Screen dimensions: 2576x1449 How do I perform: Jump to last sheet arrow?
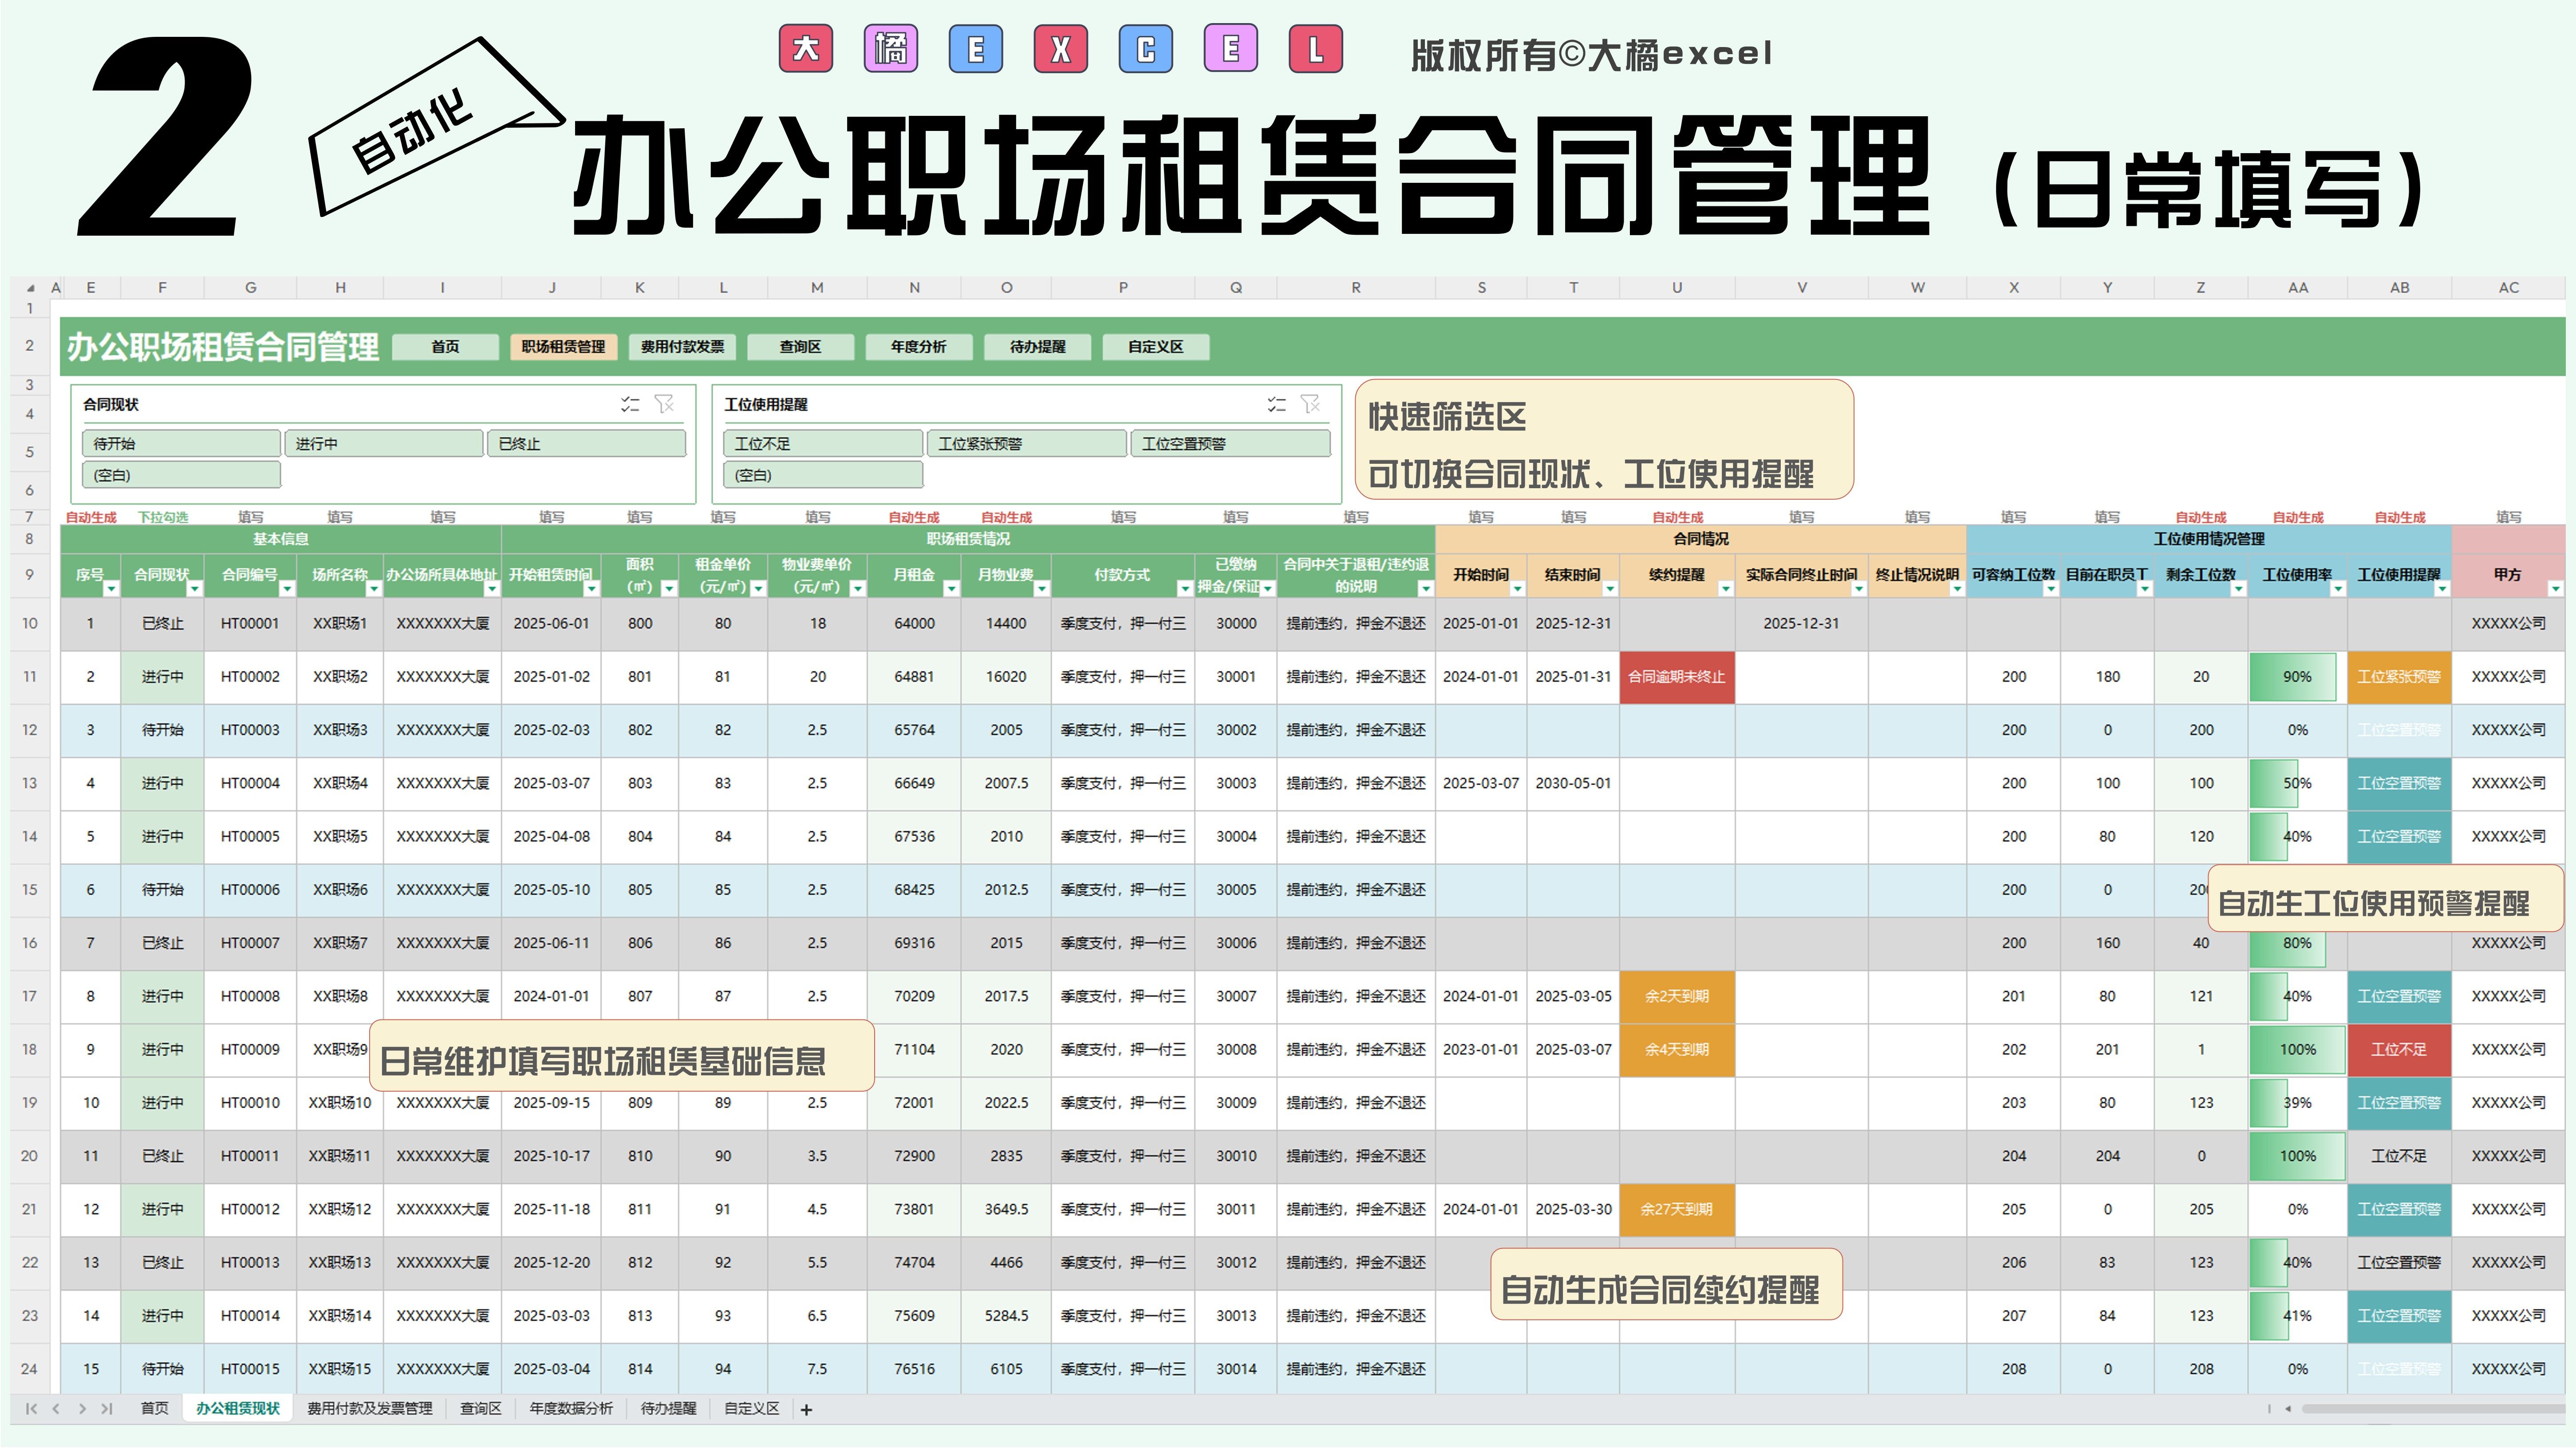[x=107, y=1409]
